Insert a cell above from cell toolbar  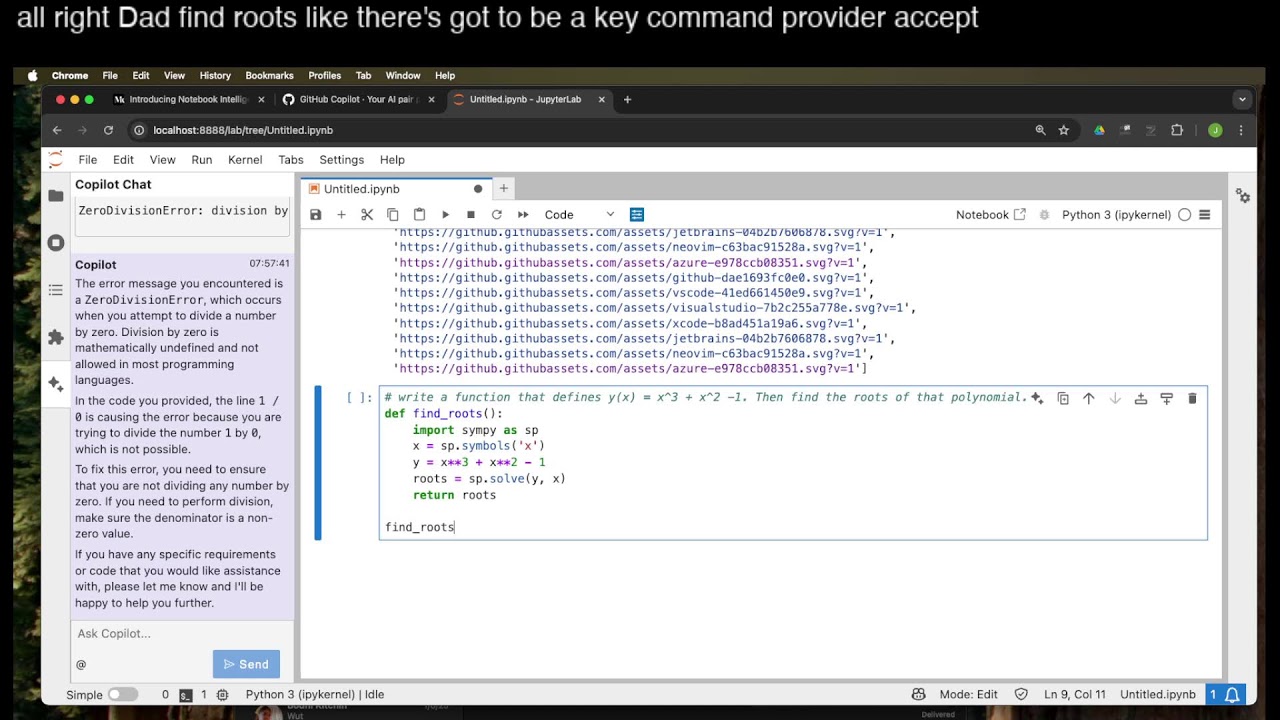pyautogui.click(x=1141, y=398)
